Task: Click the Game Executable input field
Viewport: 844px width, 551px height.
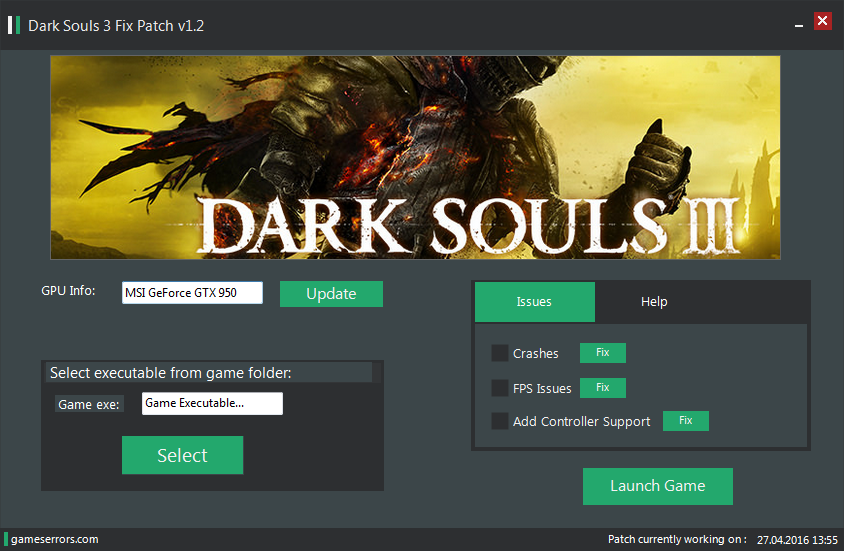Action: (212, 403)
